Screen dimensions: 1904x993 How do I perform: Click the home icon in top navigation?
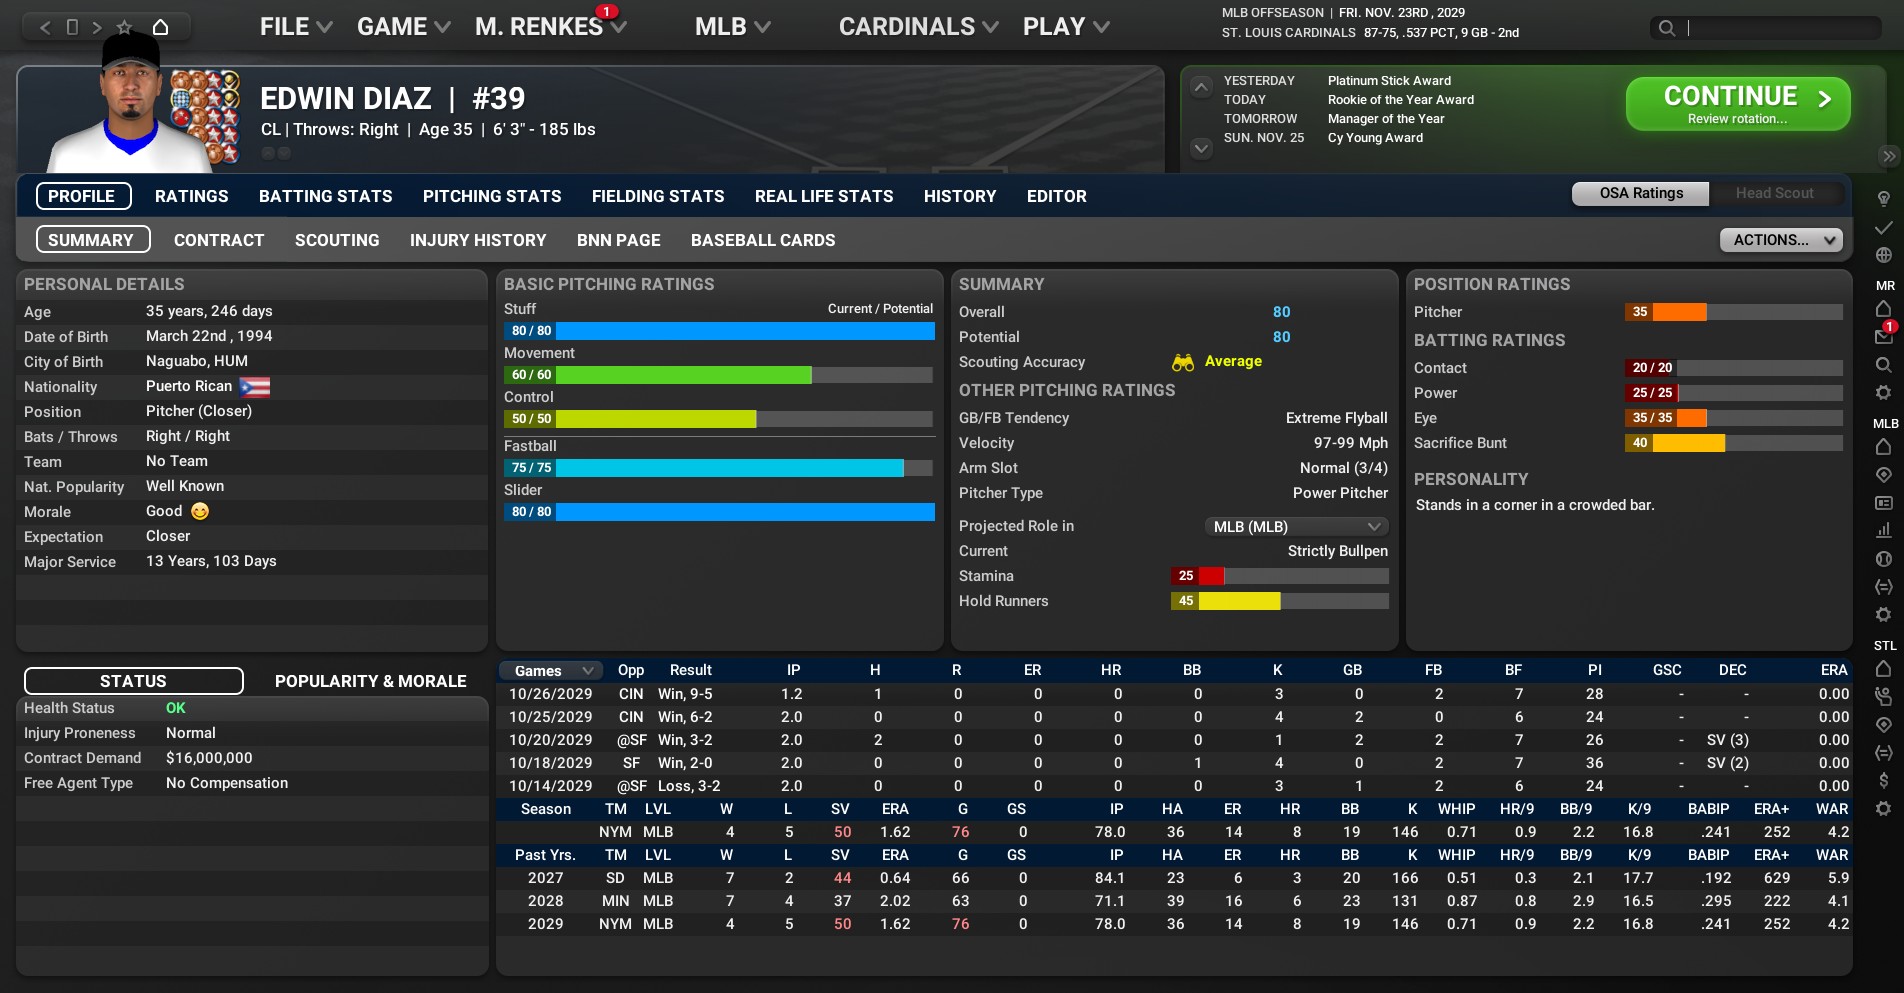point(160,27)
